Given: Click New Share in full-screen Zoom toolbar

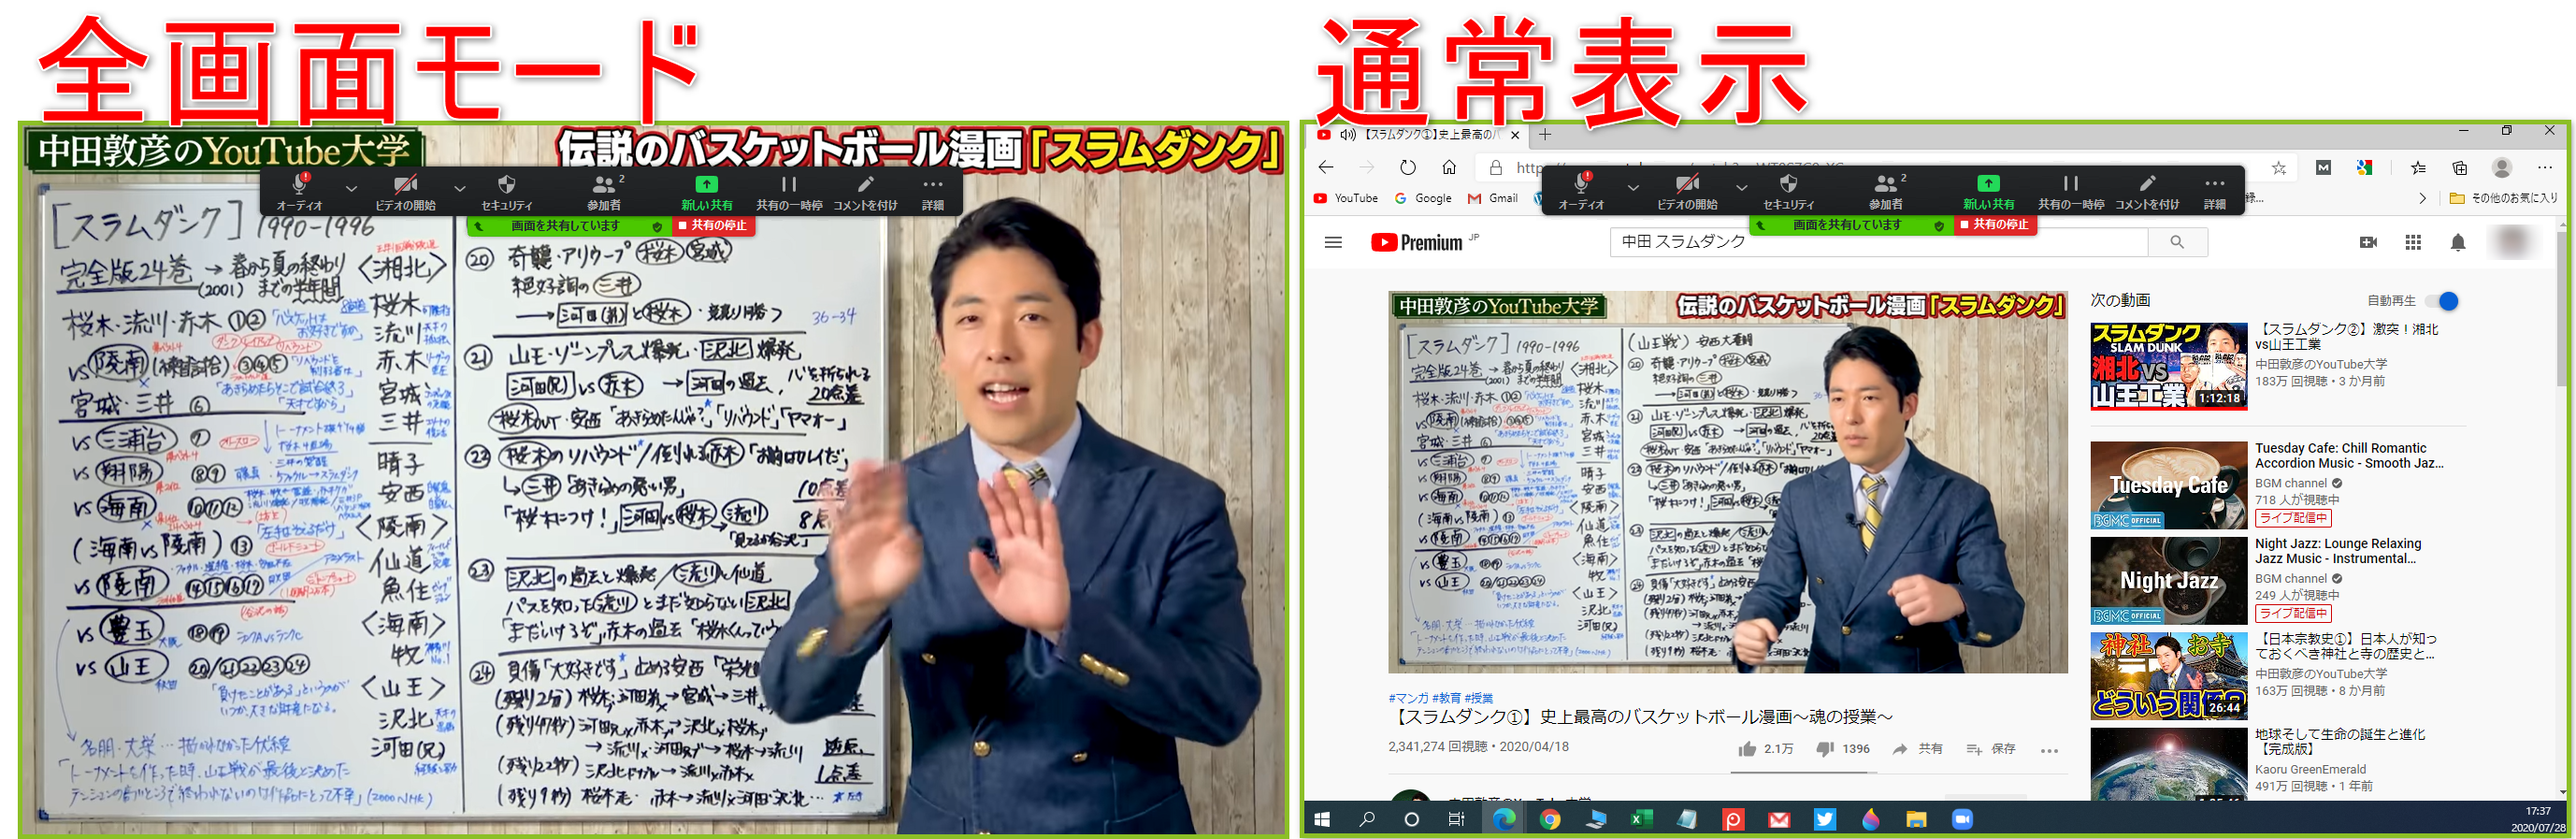Looking at the screenshot, I should [x=707, y=191].
